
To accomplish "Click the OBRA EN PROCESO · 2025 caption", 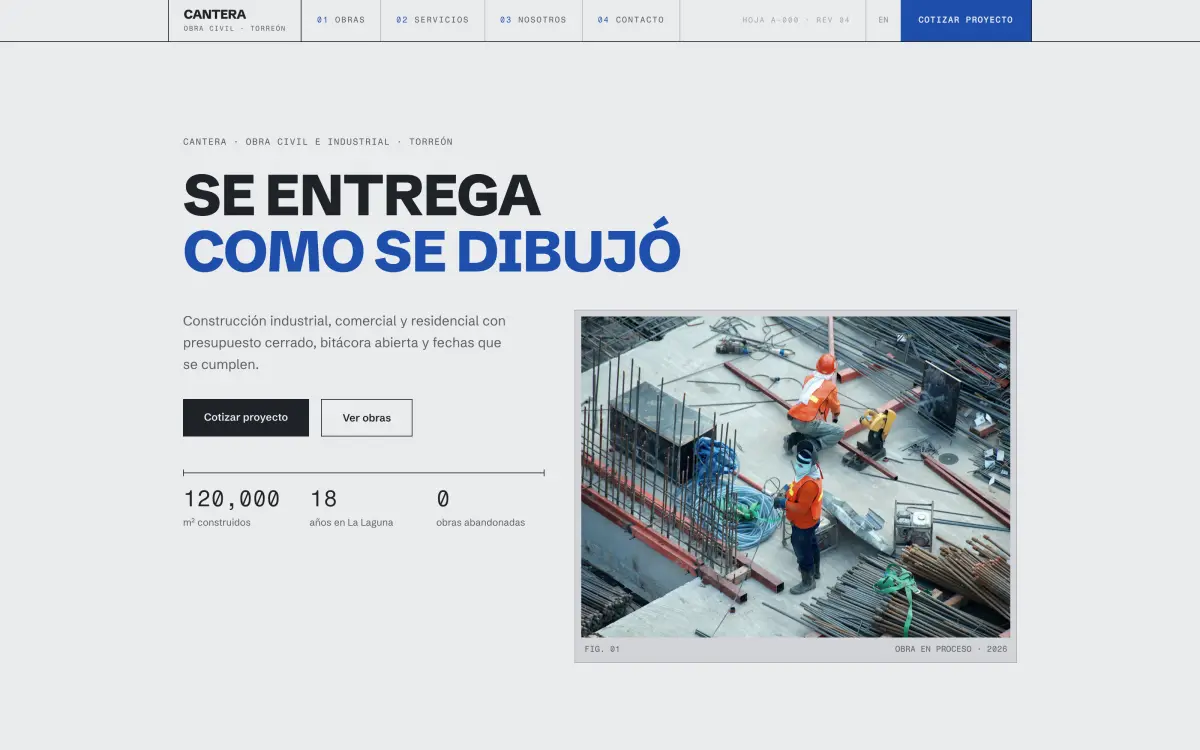I will tap(951, 649).
